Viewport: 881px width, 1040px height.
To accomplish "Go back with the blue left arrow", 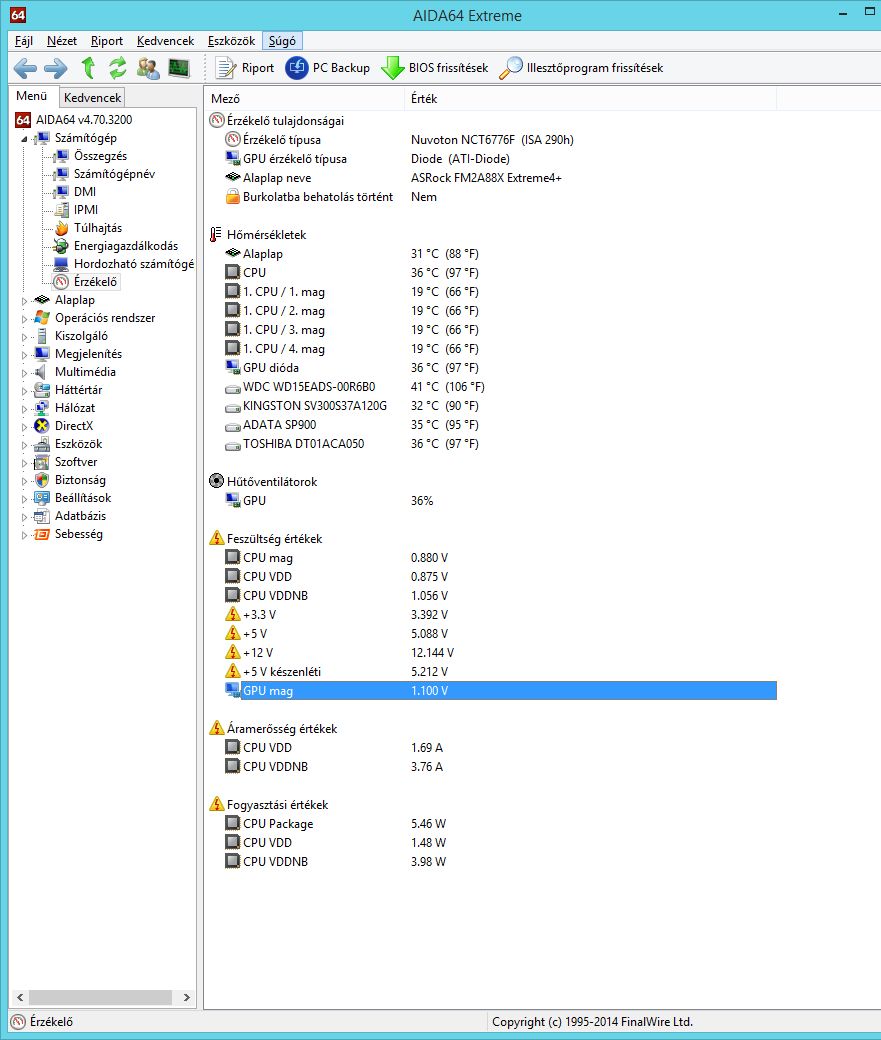I will pyautogui.click(x=25, y=68).
